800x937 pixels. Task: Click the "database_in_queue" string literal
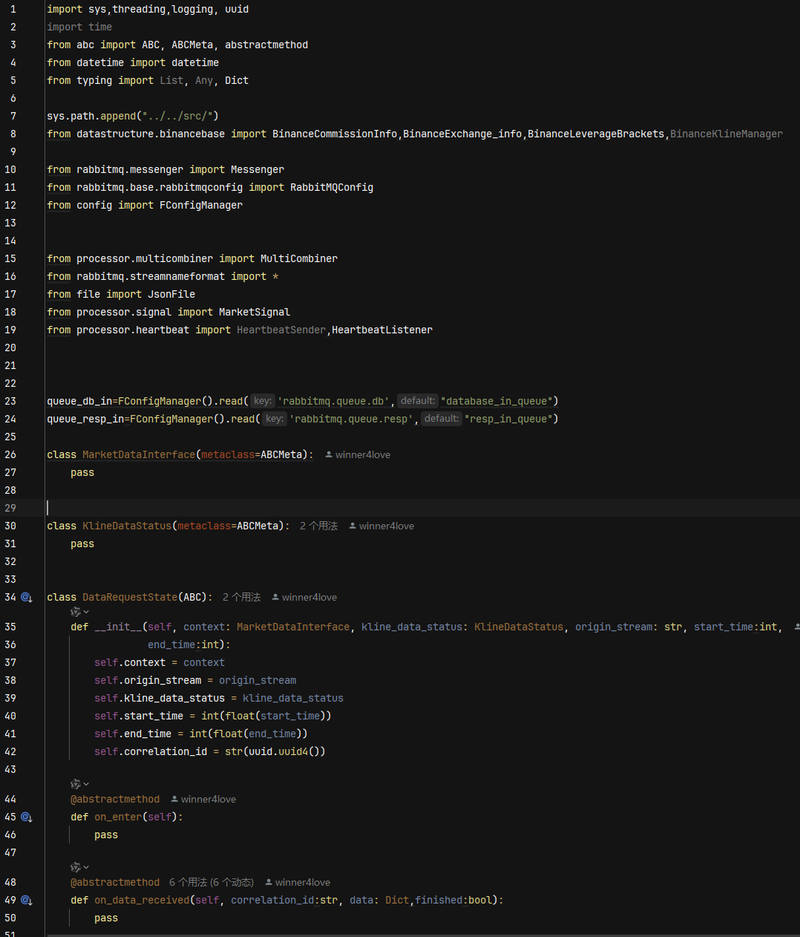tap(496, 401)
